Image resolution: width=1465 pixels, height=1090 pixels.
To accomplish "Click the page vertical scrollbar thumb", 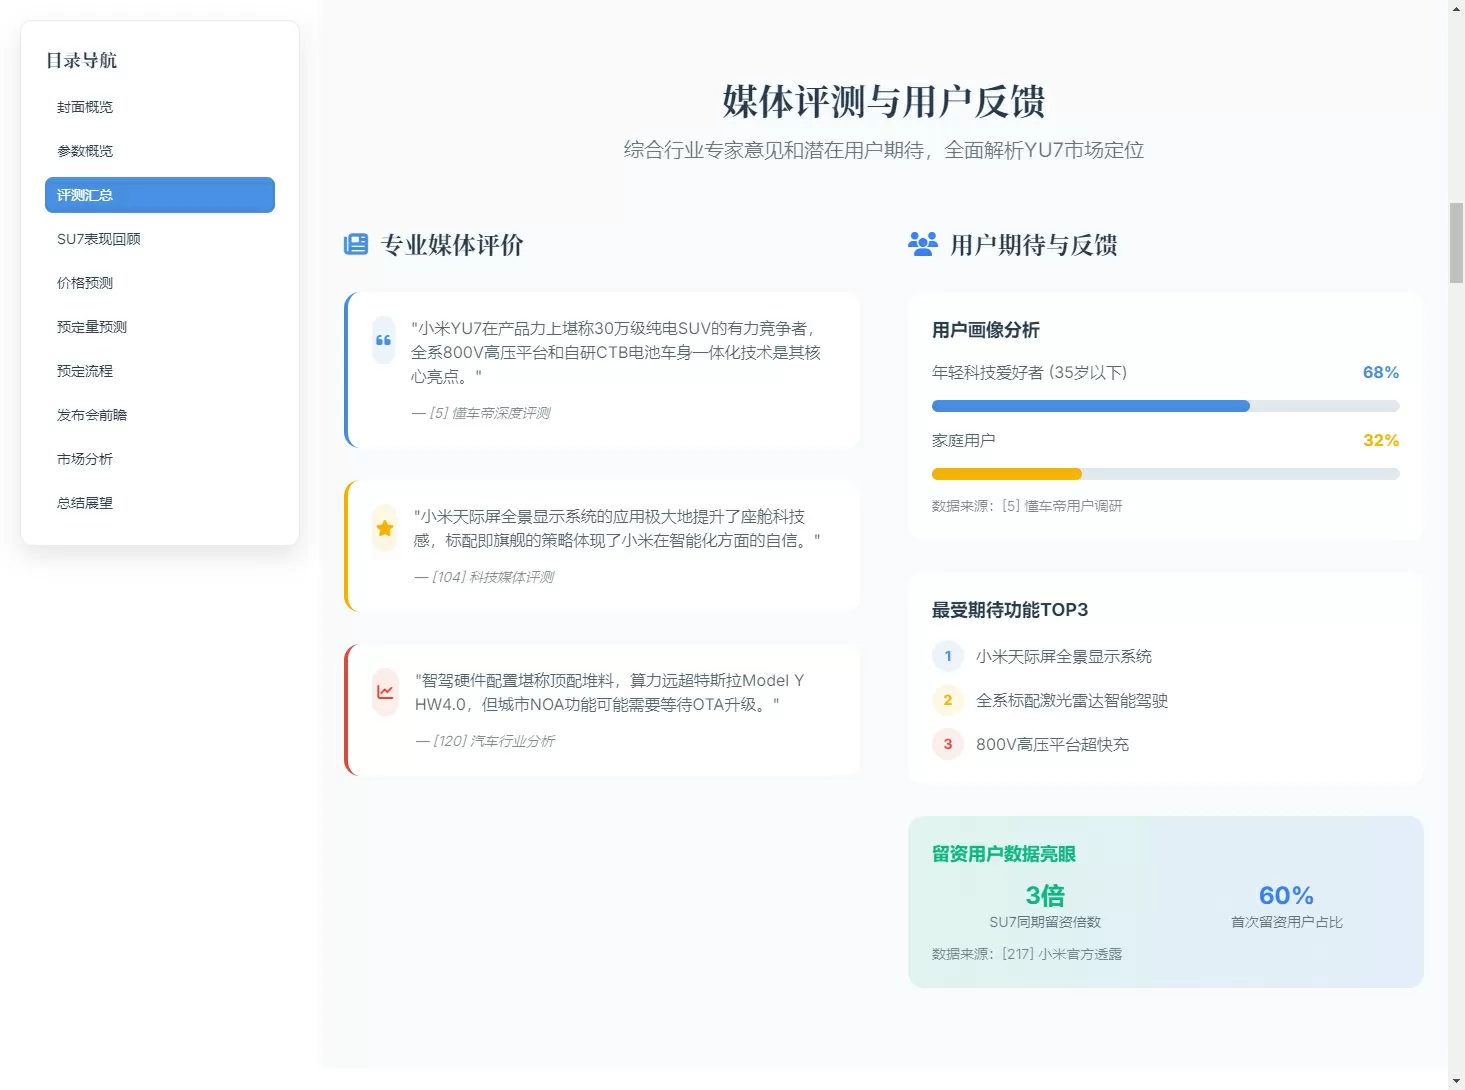I will (1456, 243).
